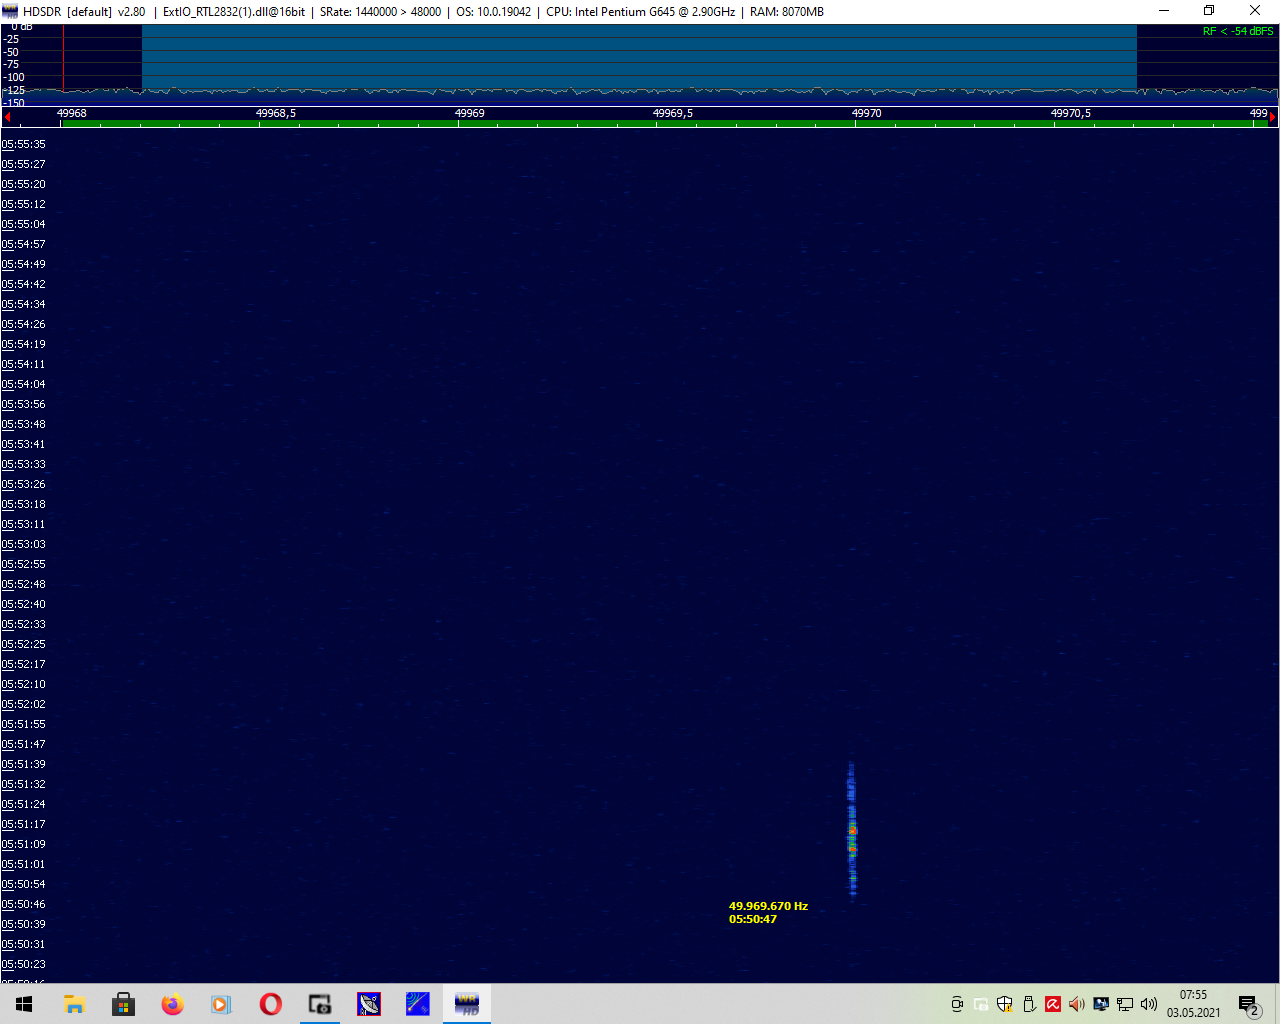Click the 05:54:19 waterfall timestamp
This screenshot has height=1024, width=1280.
click(23, 344)
